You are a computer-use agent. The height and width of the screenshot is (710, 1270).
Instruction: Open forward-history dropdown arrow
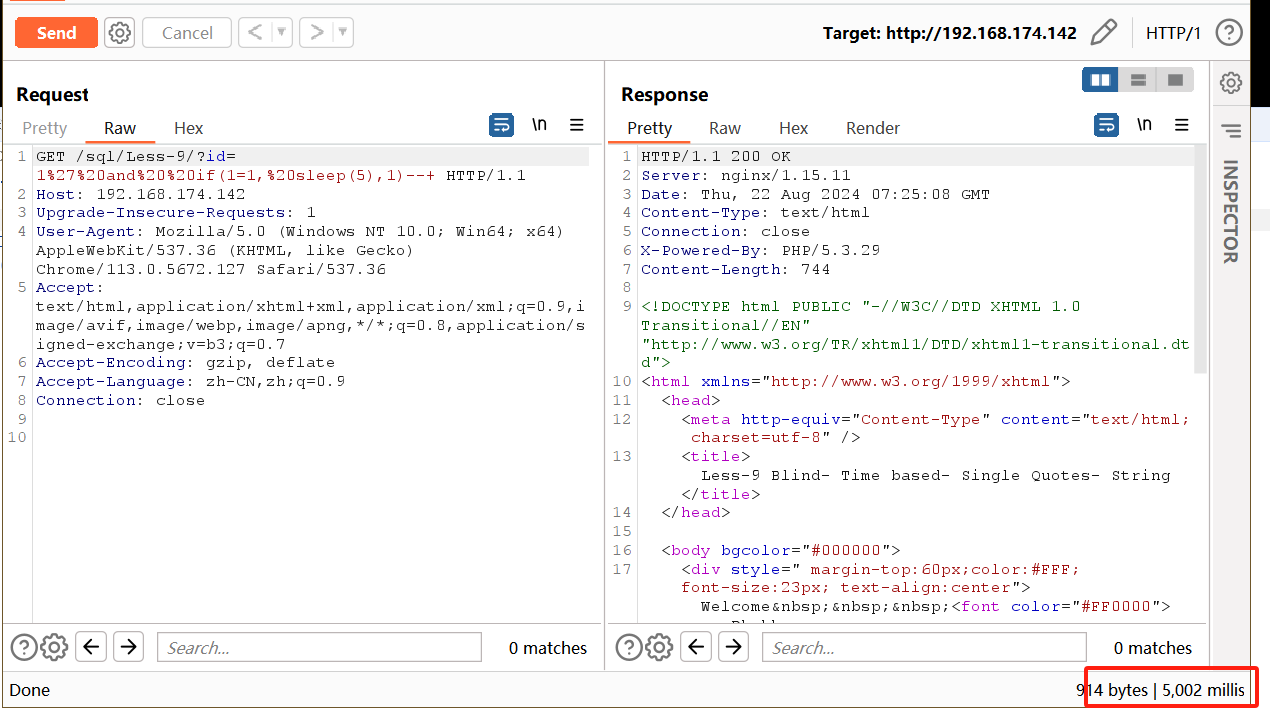tap(344, 33)
